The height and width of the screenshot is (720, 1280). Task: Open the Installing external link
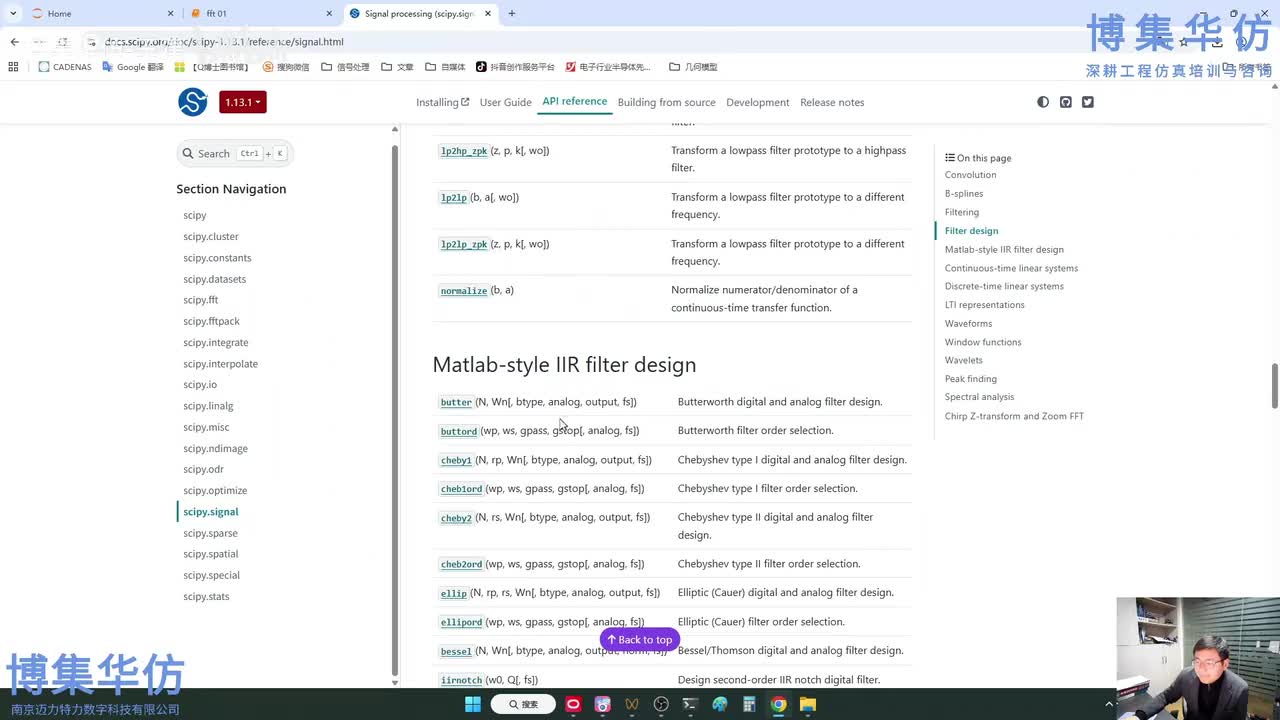click(x=442, y=102)
